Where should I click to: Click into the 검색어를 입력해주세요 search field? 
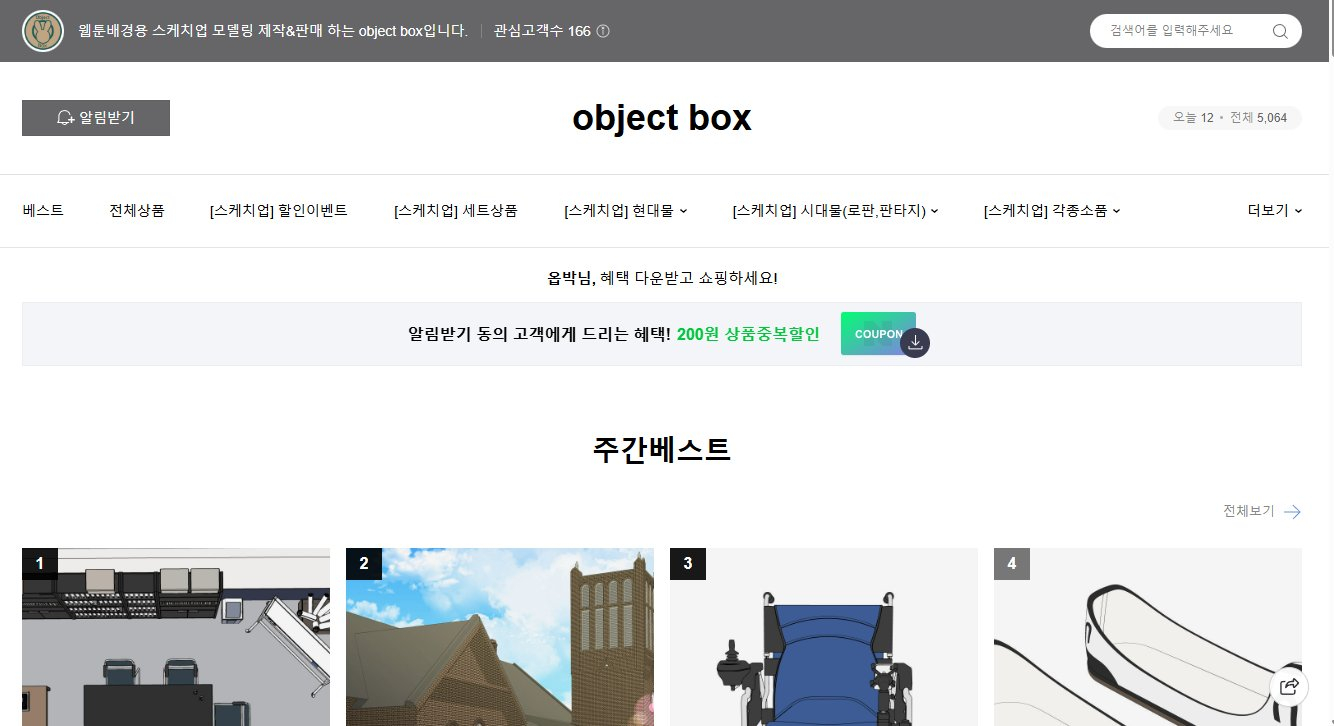pyautogui.click(x=1180, y=31)
